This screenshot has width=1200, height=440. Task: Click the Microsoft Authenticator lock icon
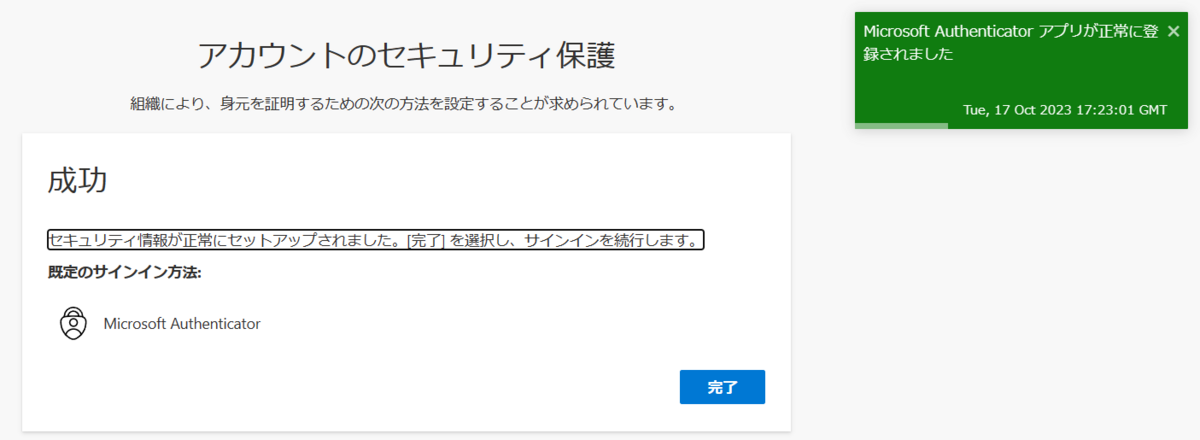tap(73, 324)
